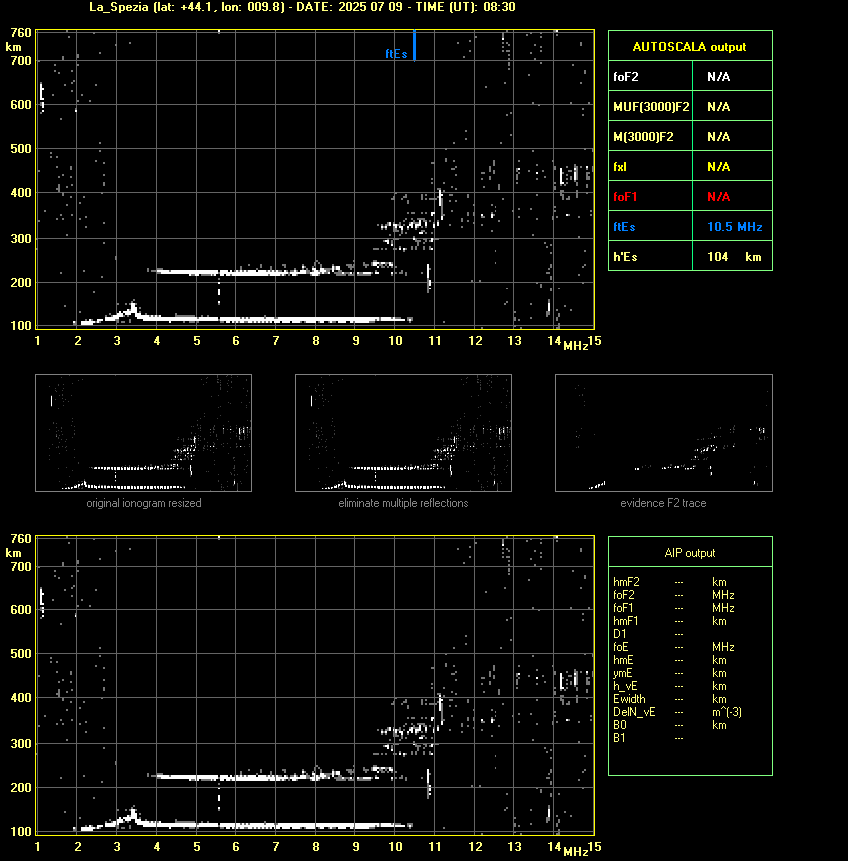
Task: Click the red N/A value of foF1
Action: click(718, 197)
